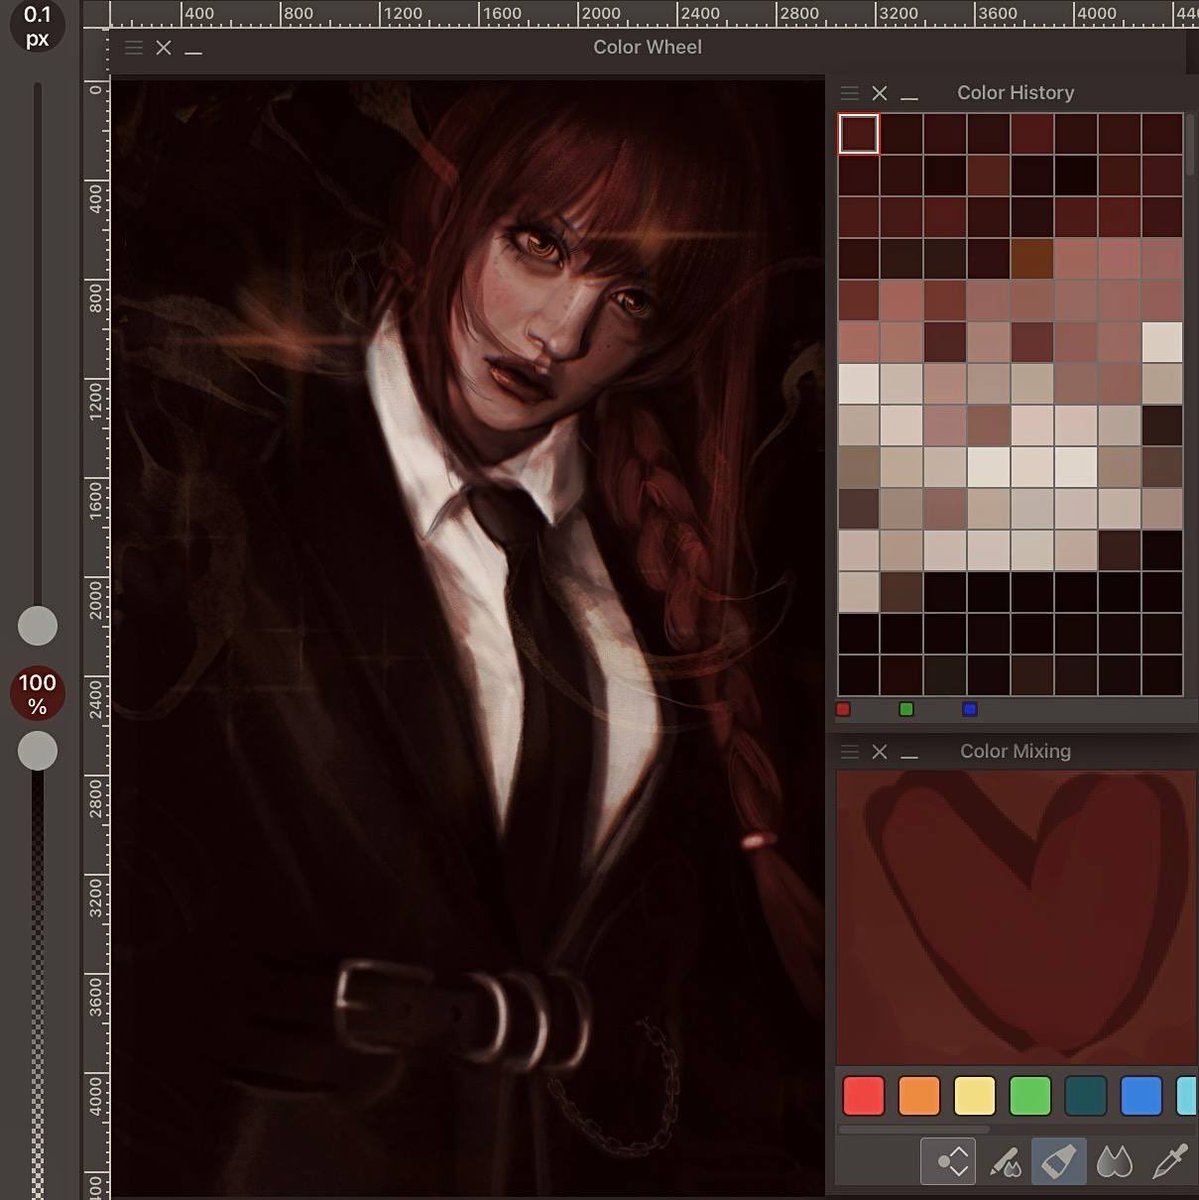Pick the blue swatch in the mixing palette
The image size is (1199, 1200).
coord(1141,1095)
